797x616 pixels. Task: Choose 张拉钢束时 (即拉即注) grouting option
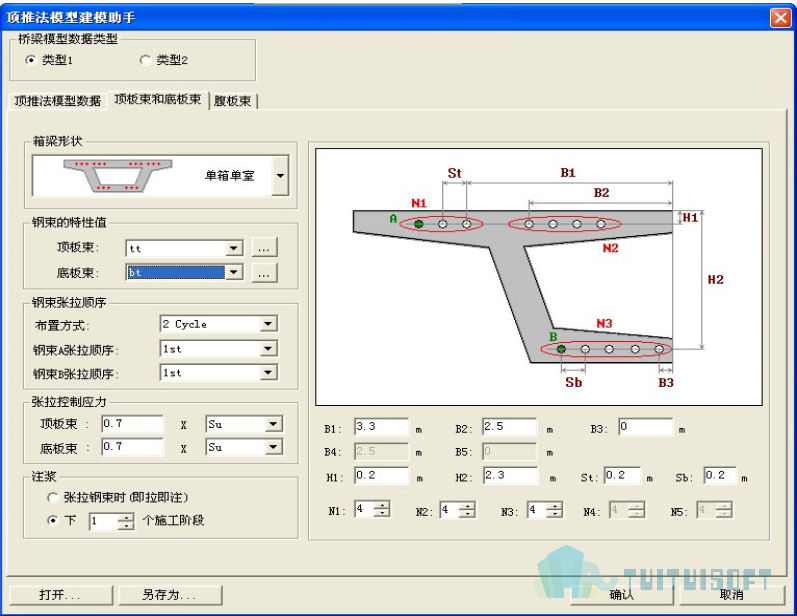tap(52, 498)
